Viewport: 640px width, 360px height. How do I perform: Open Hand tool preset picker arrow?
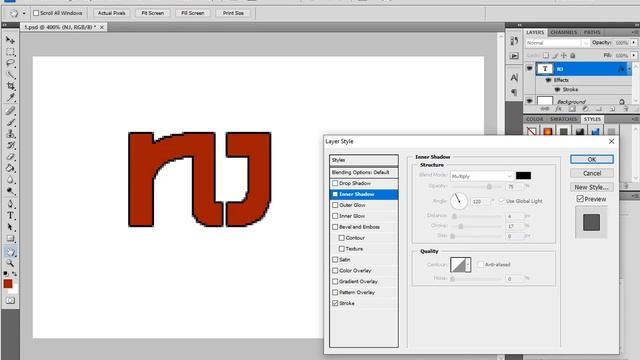(24, 13)
